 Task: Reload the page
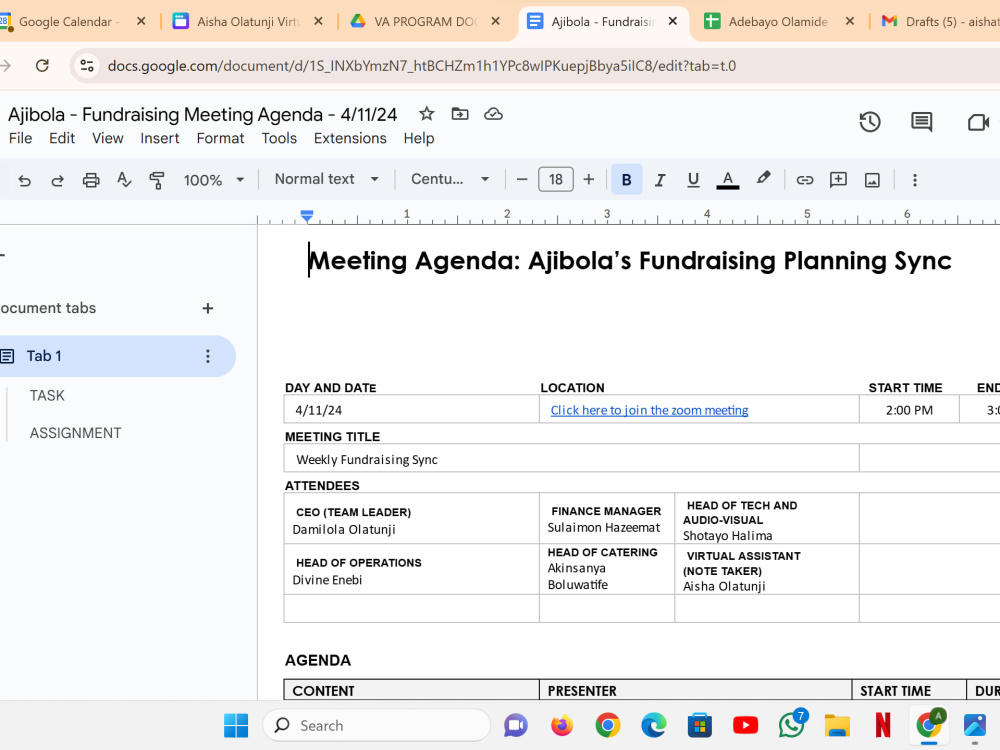pyautogui.click(x=42, y=66)
